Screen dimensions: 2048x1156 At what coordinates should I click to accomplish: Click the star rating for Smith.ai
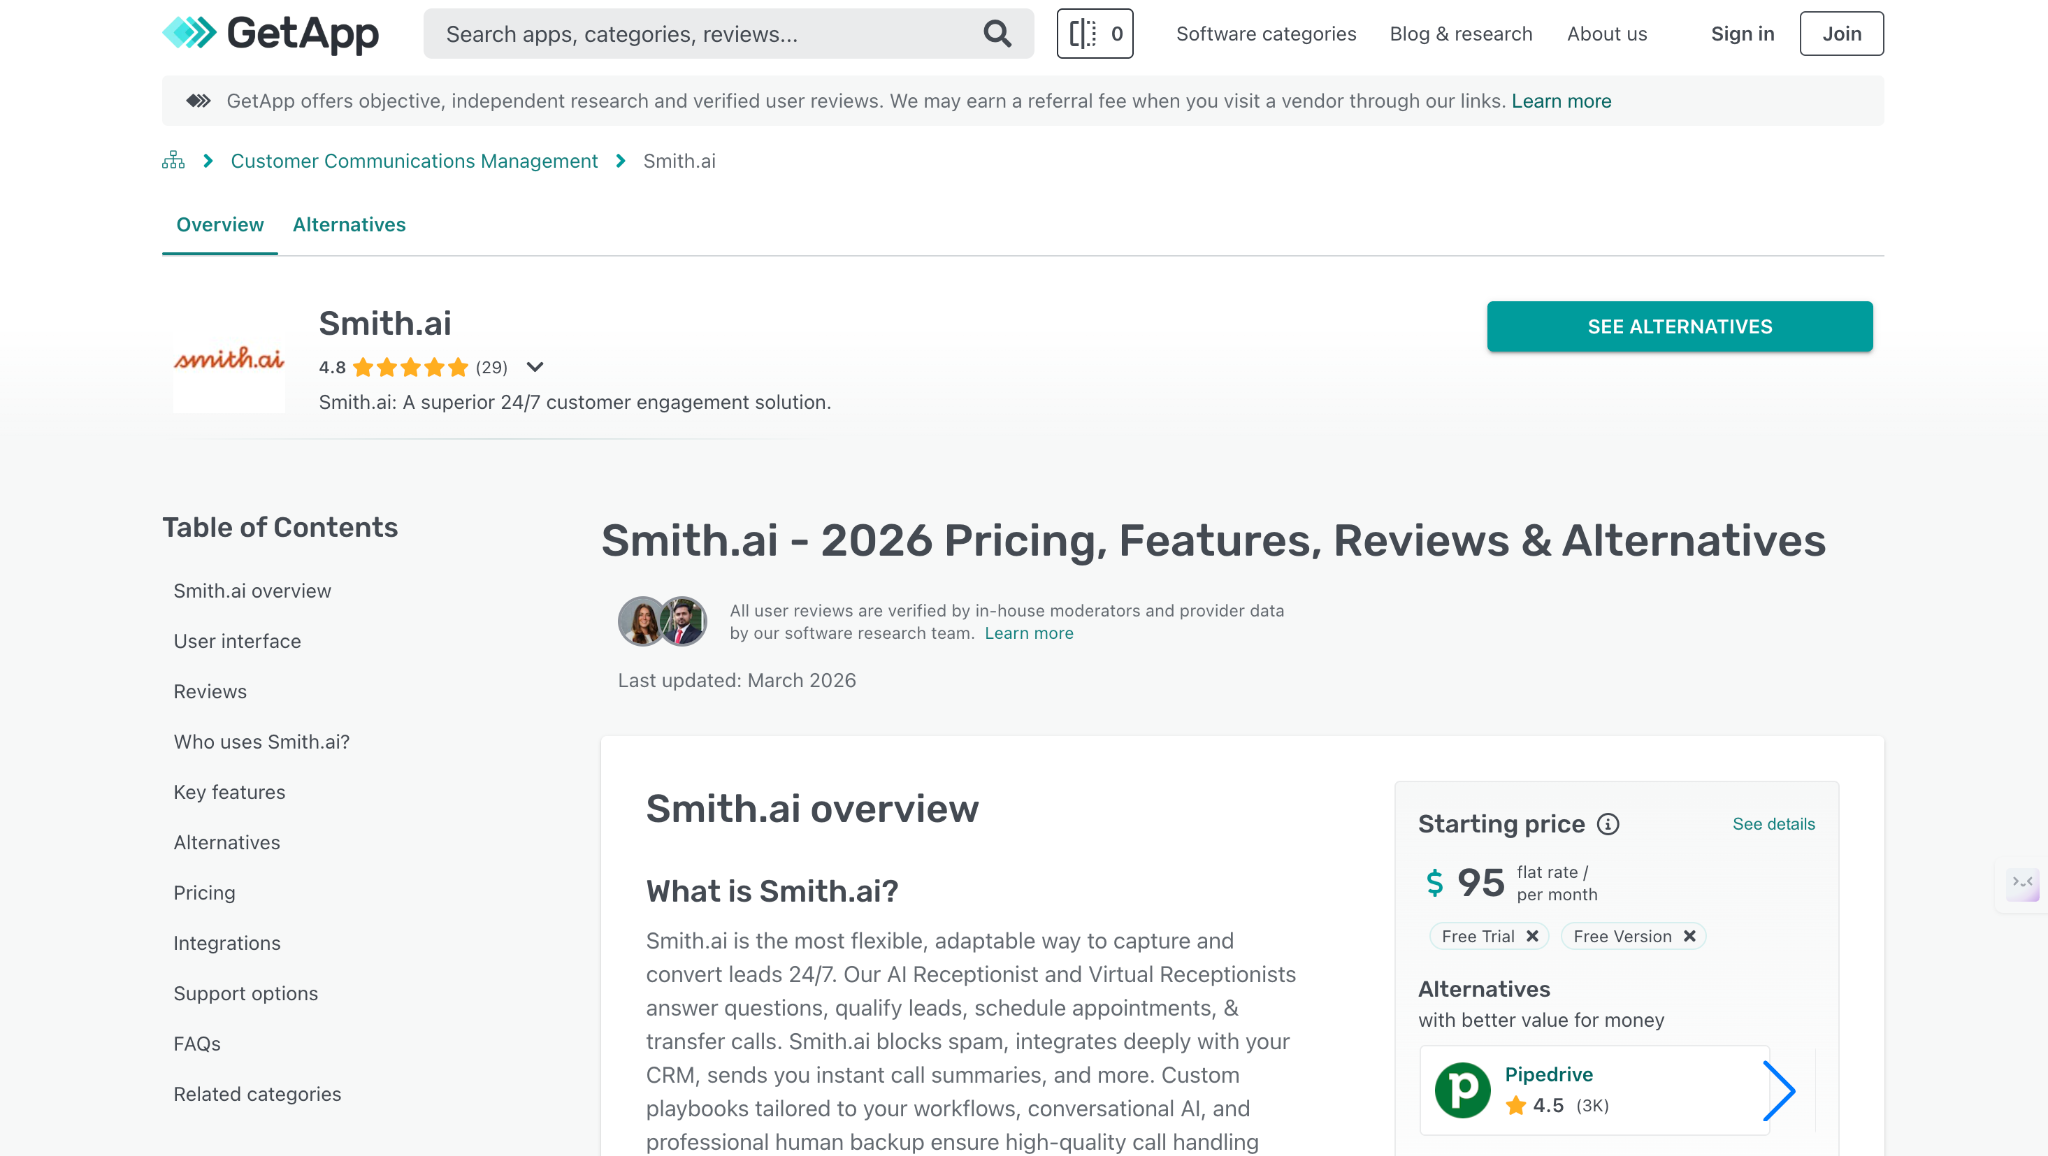[410, 367]
